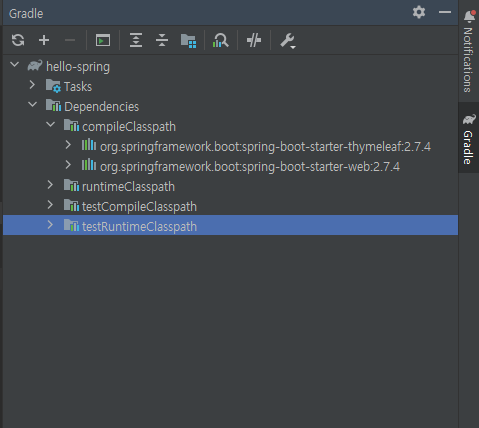
Task: Expand the runtimeClasspath node
Action: pos(50,185)
